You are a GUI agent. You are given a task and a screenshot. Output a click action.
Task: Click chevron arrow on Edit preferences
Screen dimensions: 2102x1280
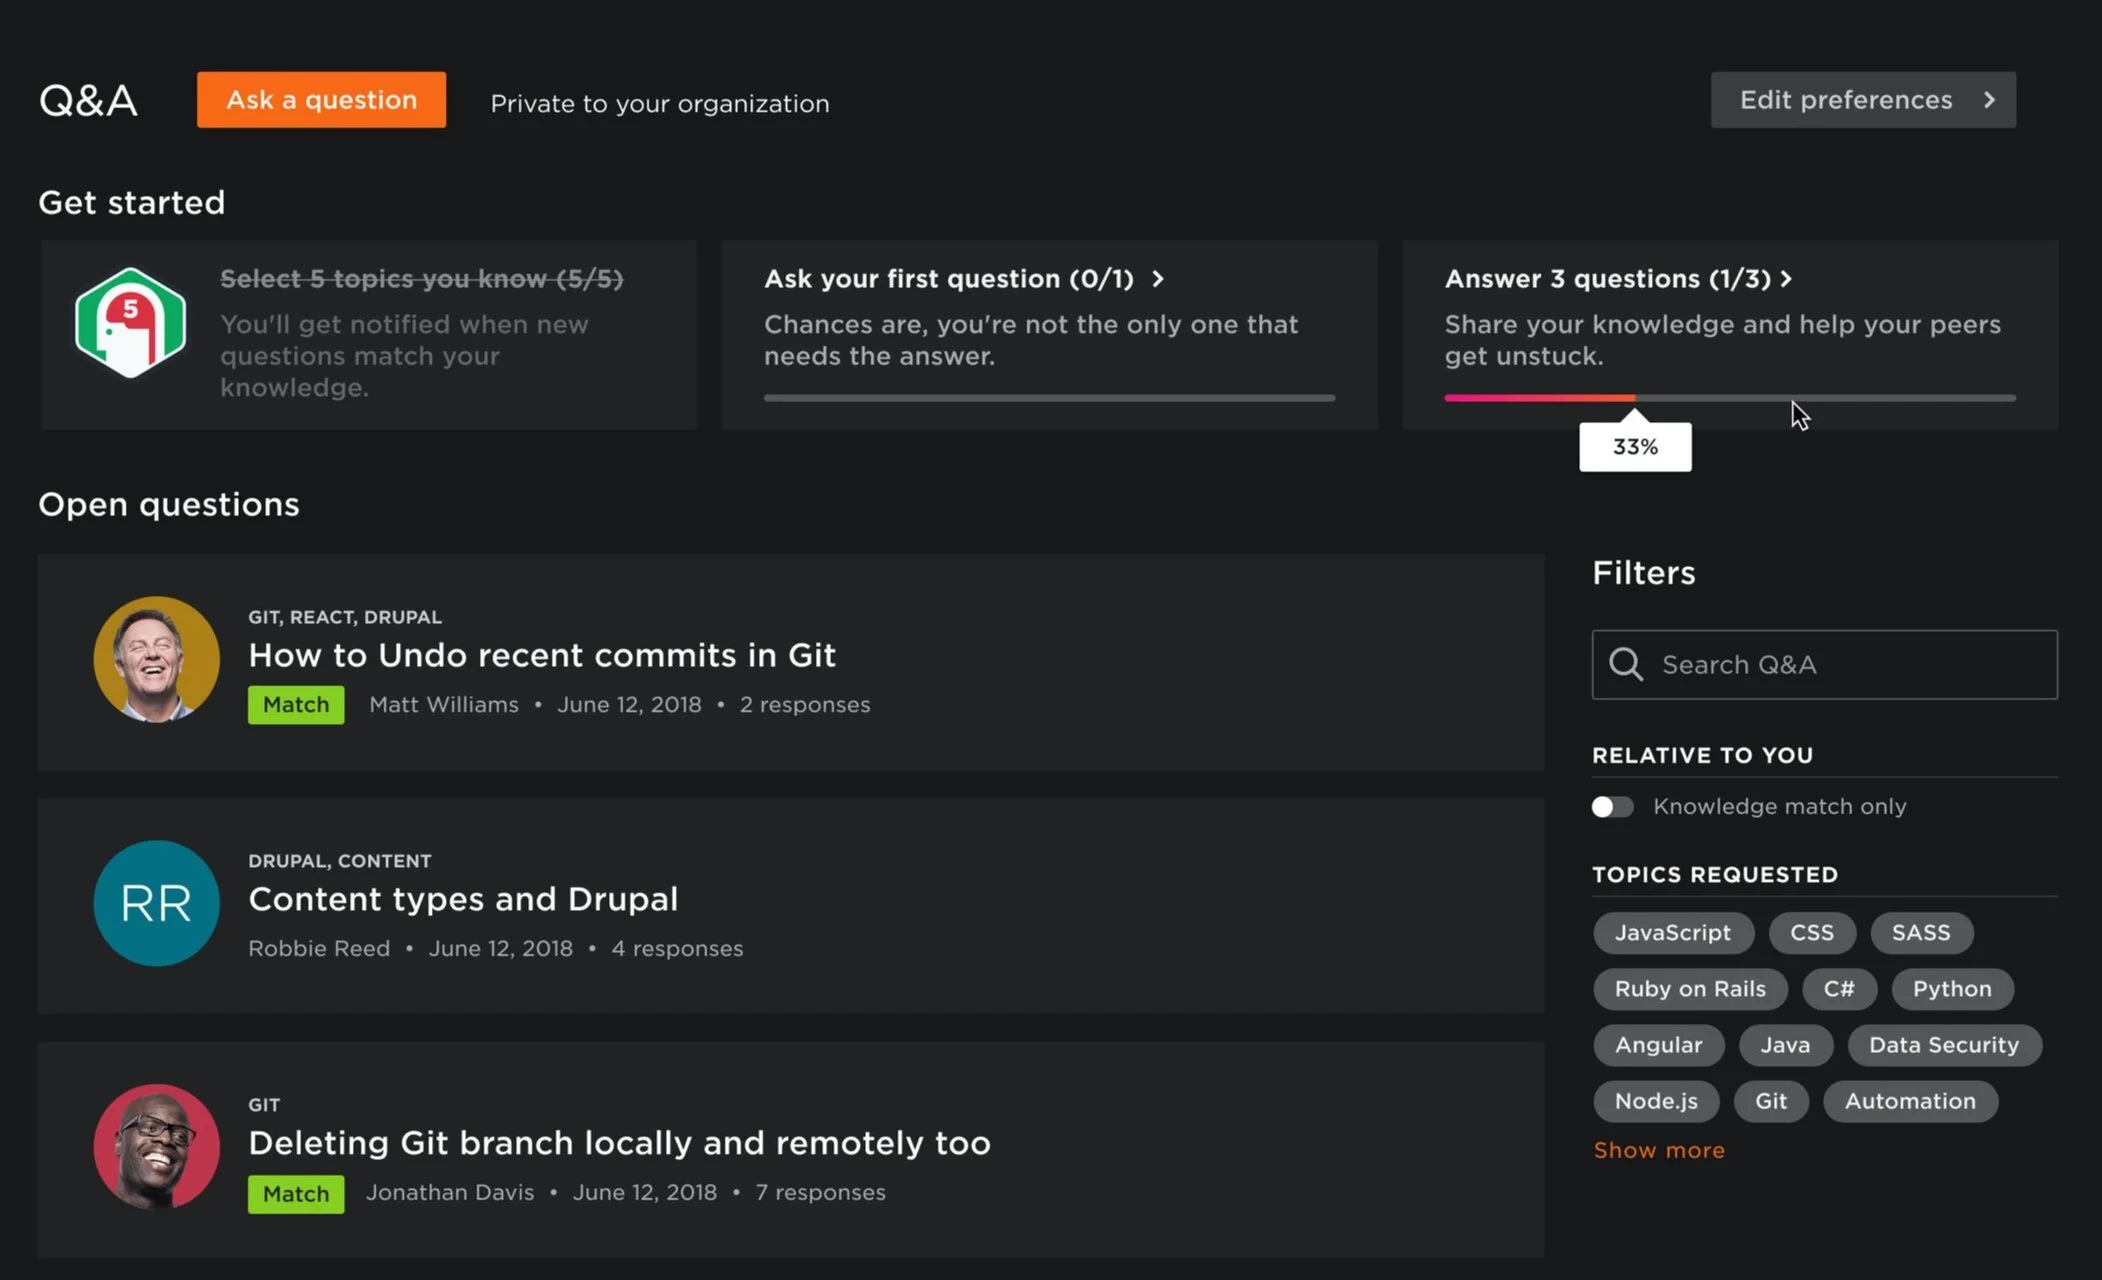click(1989, 100)
